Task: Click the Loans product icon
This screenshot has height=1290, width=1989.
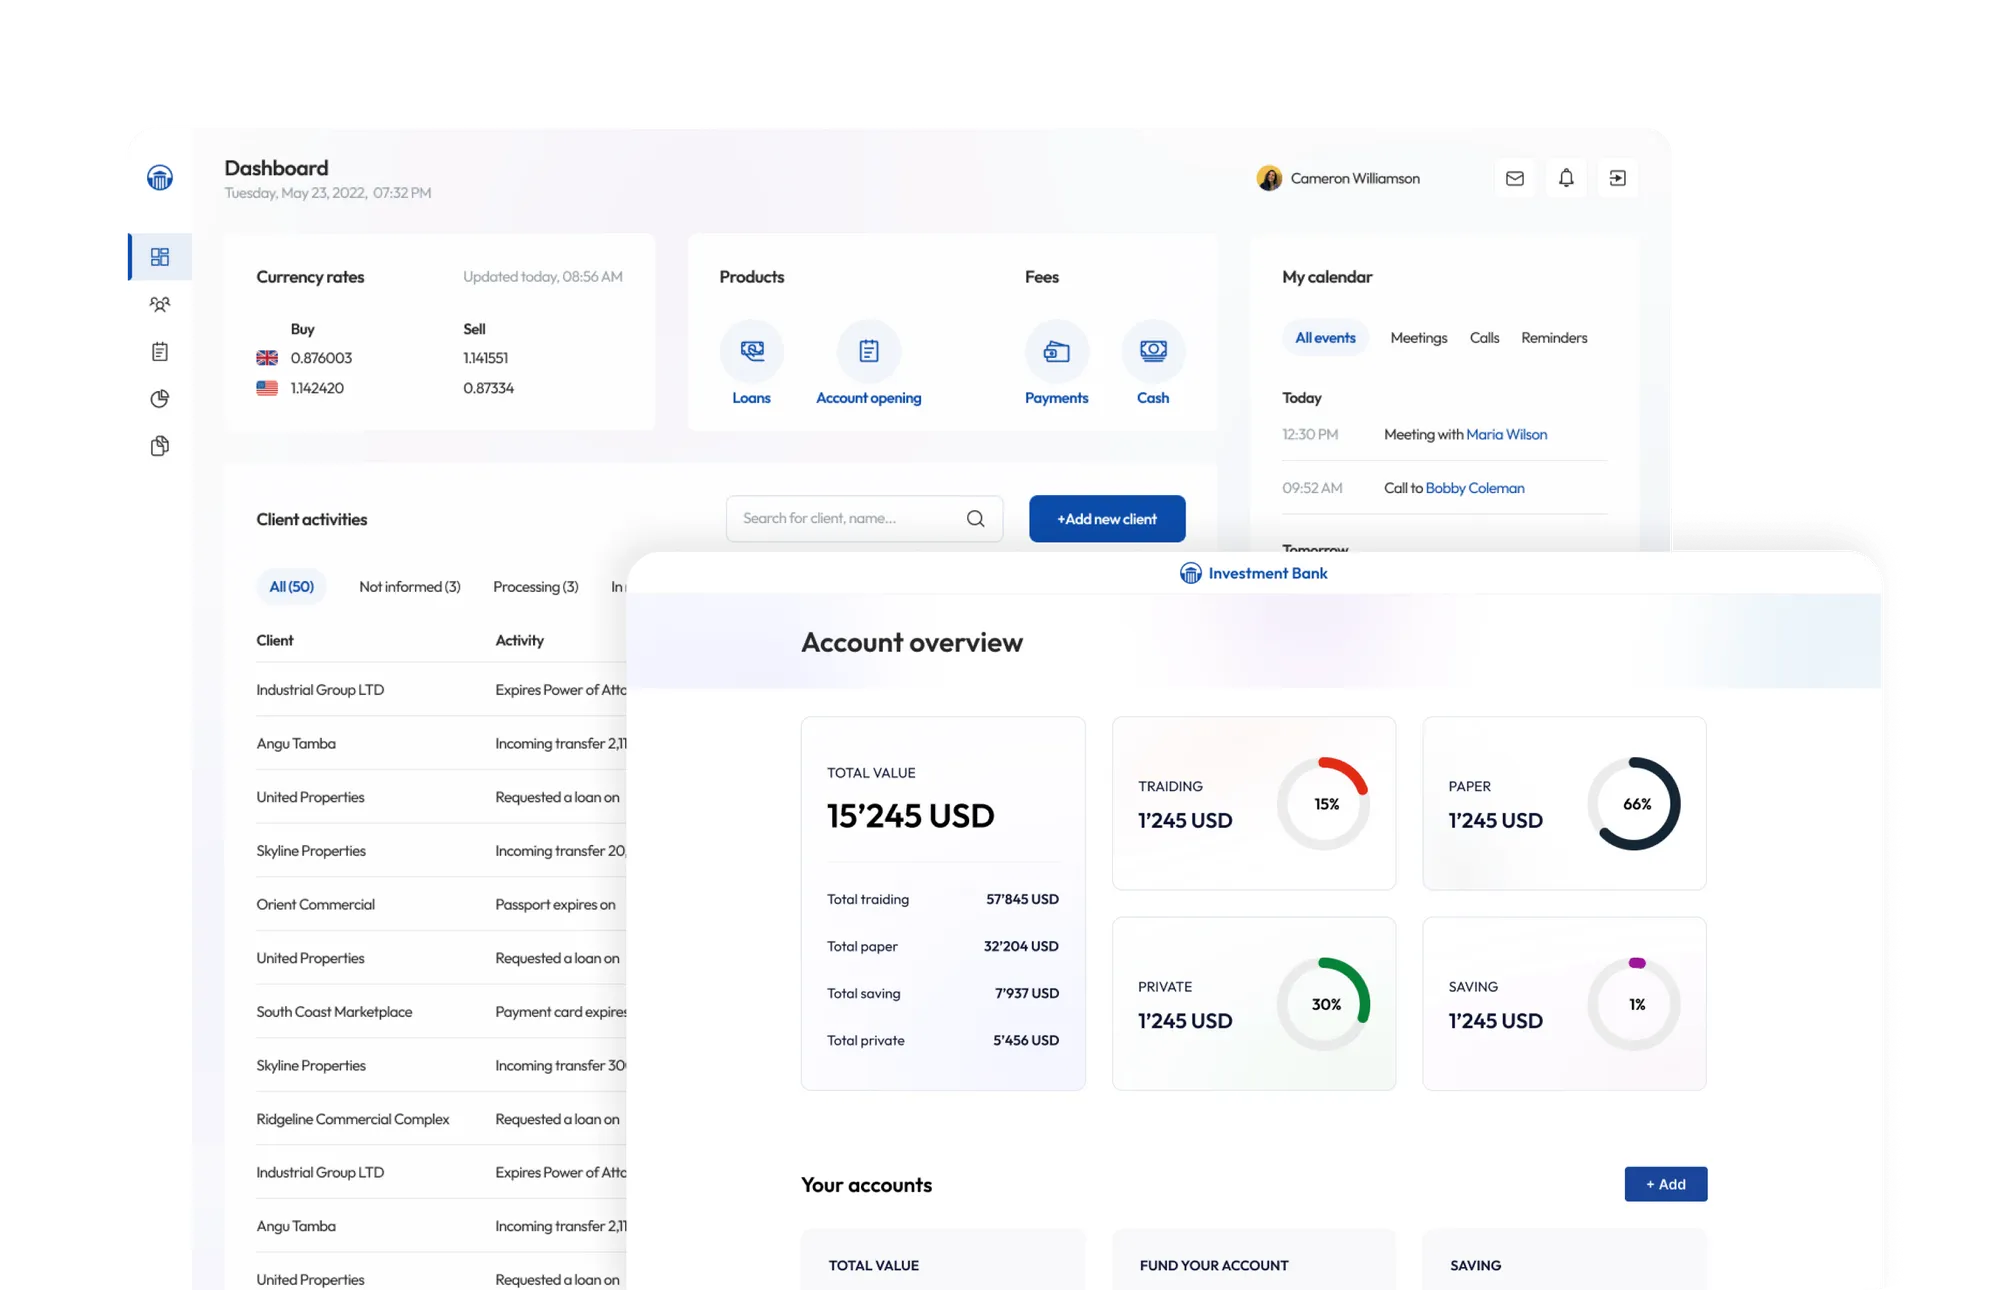Action: pos(751,351)
